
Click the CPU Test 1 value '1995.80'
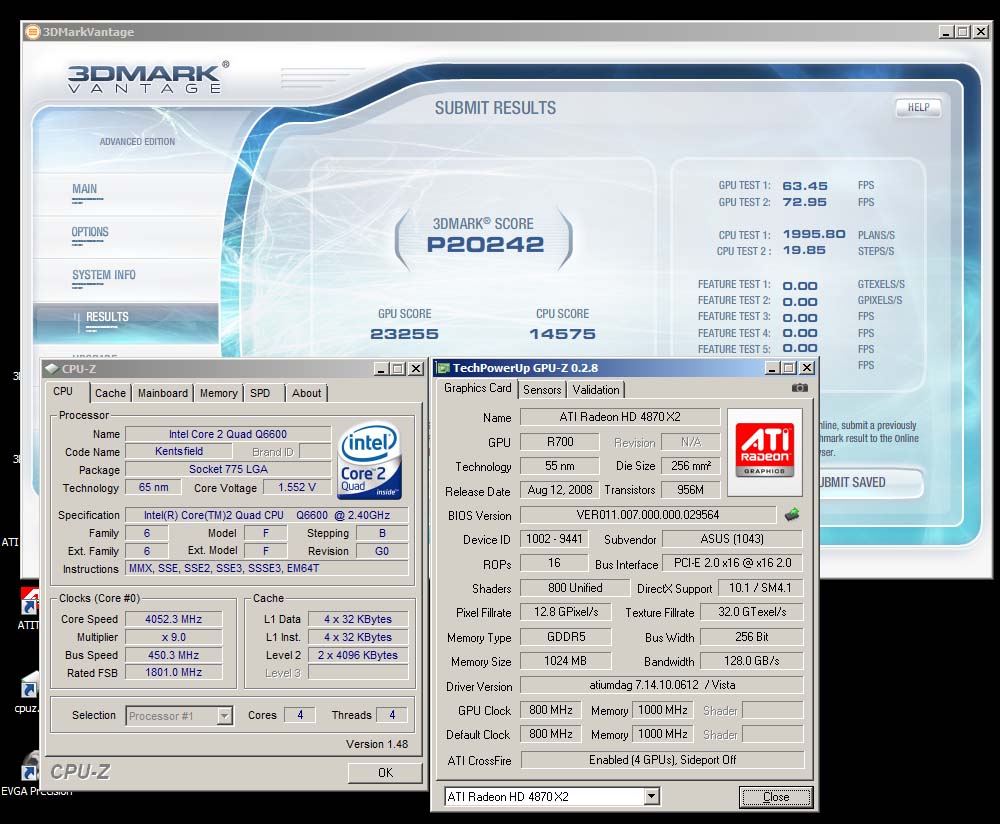[x=814, y=234]
